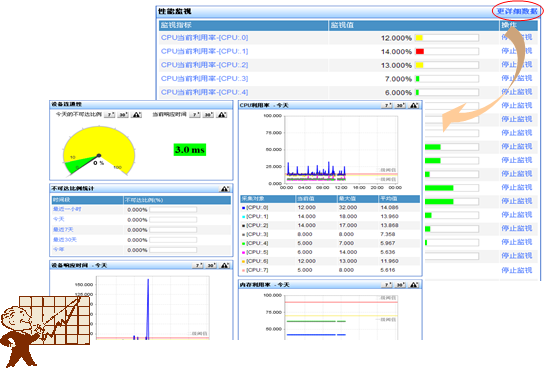The width and height of the screenshot is (545, 369).
Task: Open the 更详细数据 link
Action: [517, 11]
